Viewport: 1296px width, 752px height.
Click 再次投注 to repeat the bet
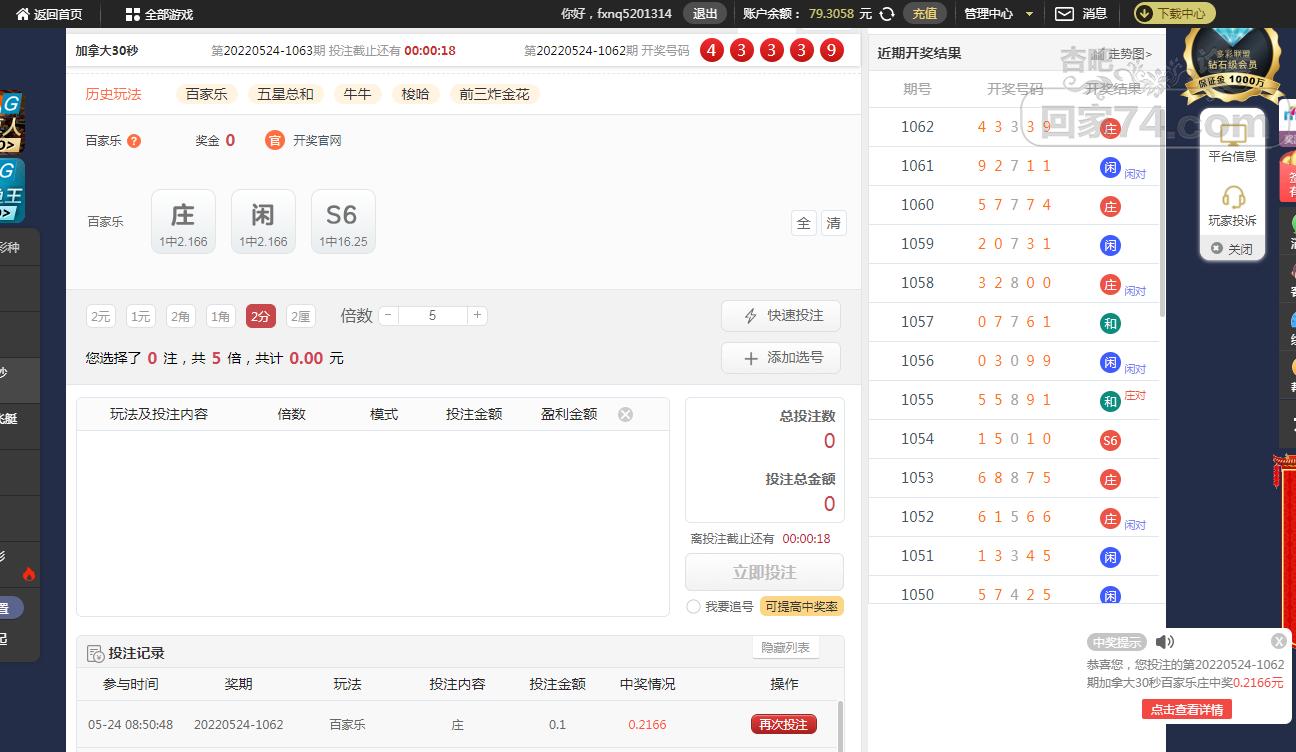[x=784, y=724]
